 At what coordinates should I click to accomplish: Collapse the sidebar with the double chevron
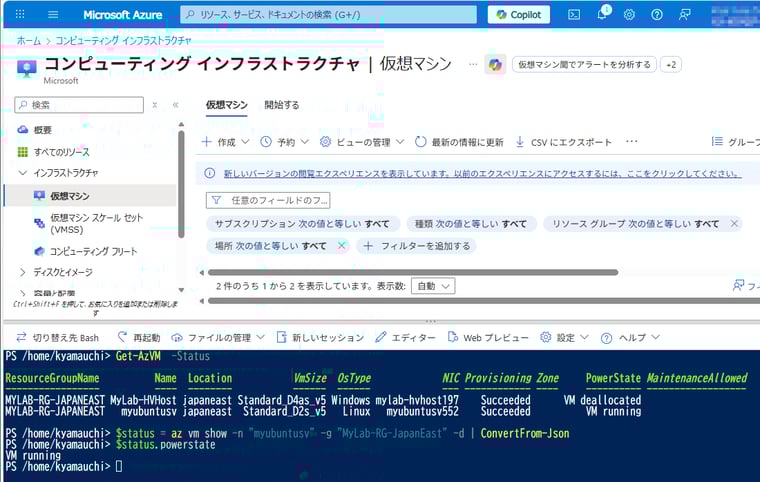click(x=175, y=105)
